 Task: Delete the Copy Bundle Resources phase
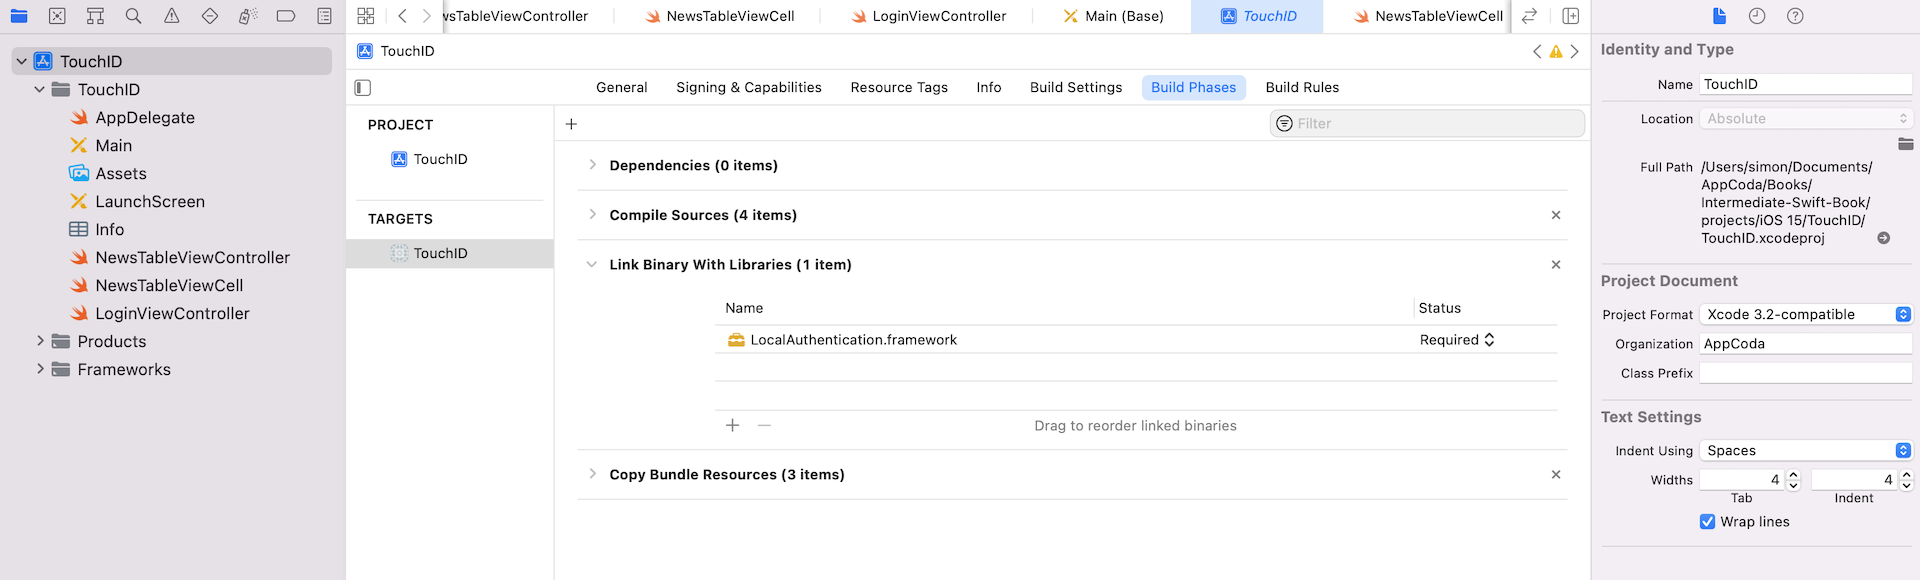[1555, 475]
